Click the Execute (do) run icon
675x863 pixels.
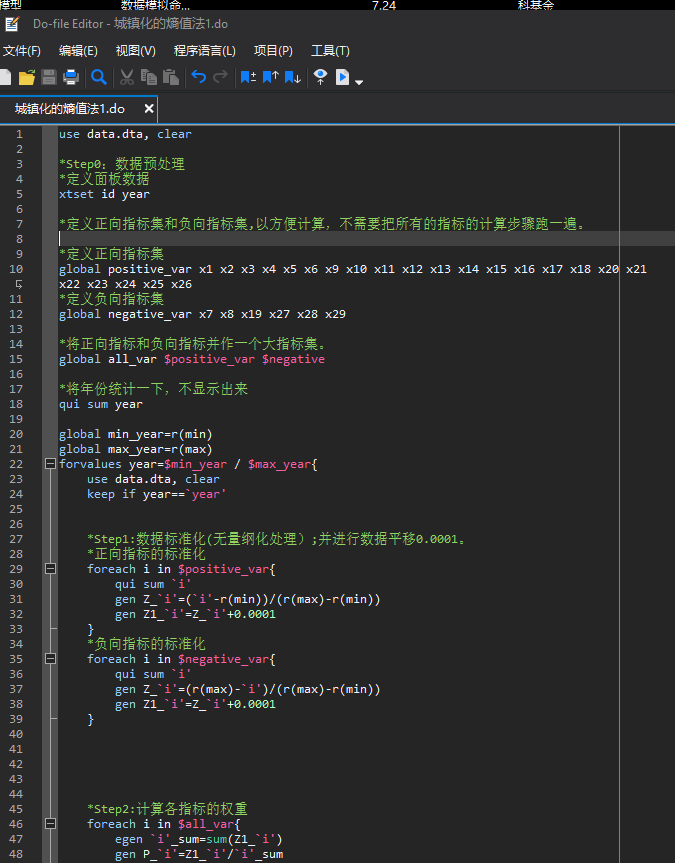click(x=342, y=77)
